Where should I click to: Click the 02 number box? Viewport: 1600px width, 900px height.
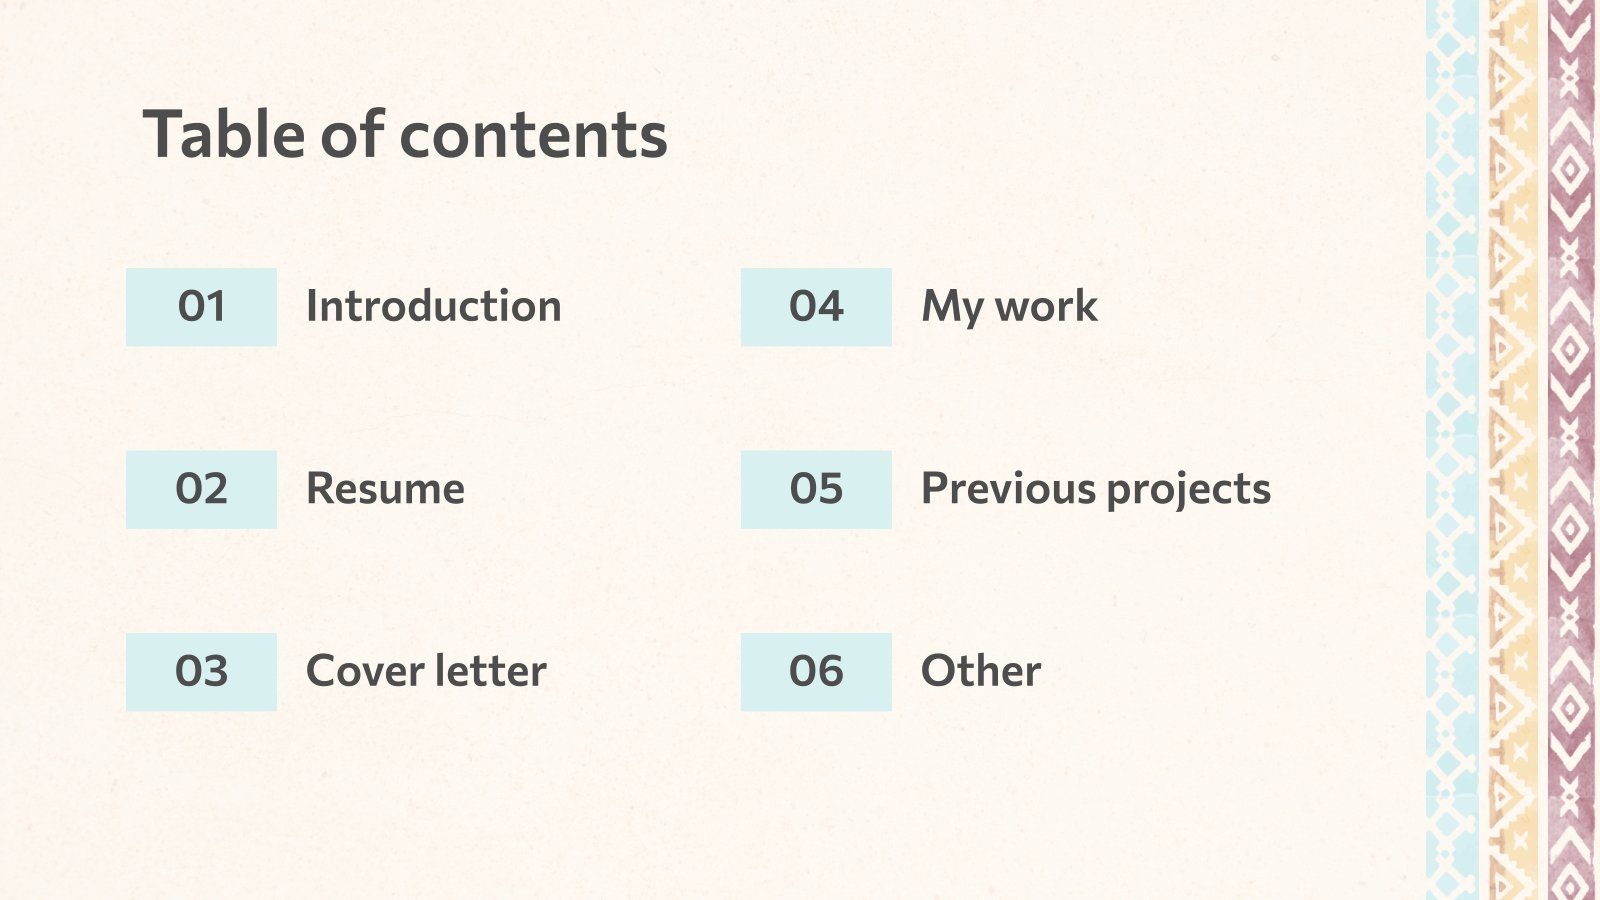[x=201, y=489]
